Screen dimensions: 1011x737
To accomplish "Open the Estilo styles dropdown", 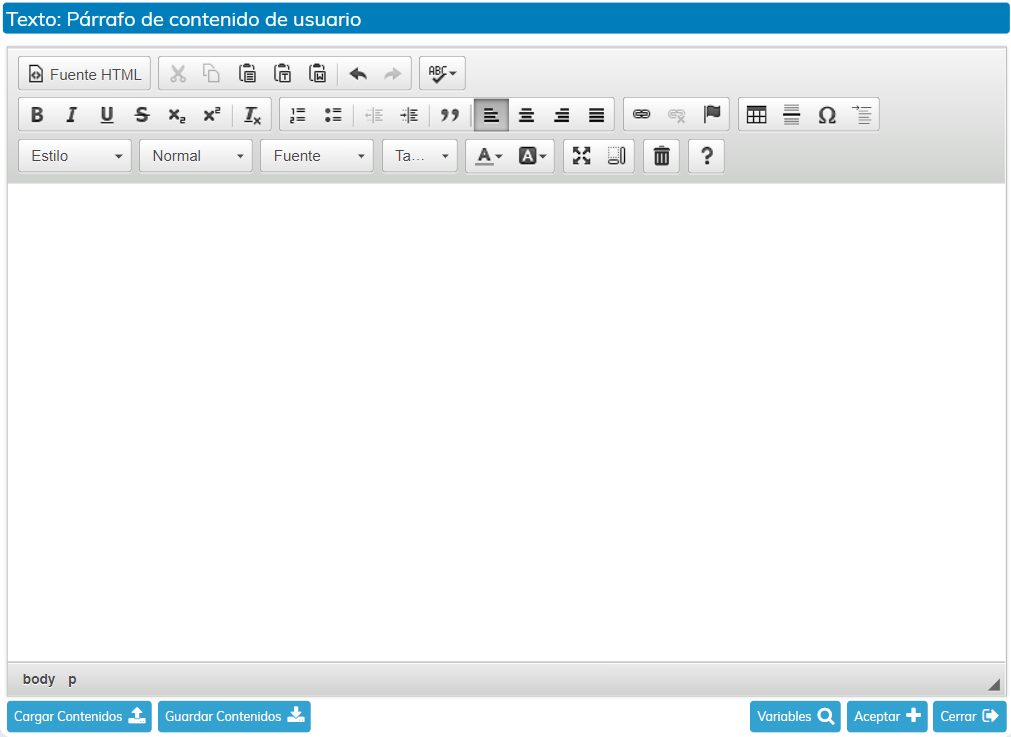I will pyautogui.click(x=75, y=156).
